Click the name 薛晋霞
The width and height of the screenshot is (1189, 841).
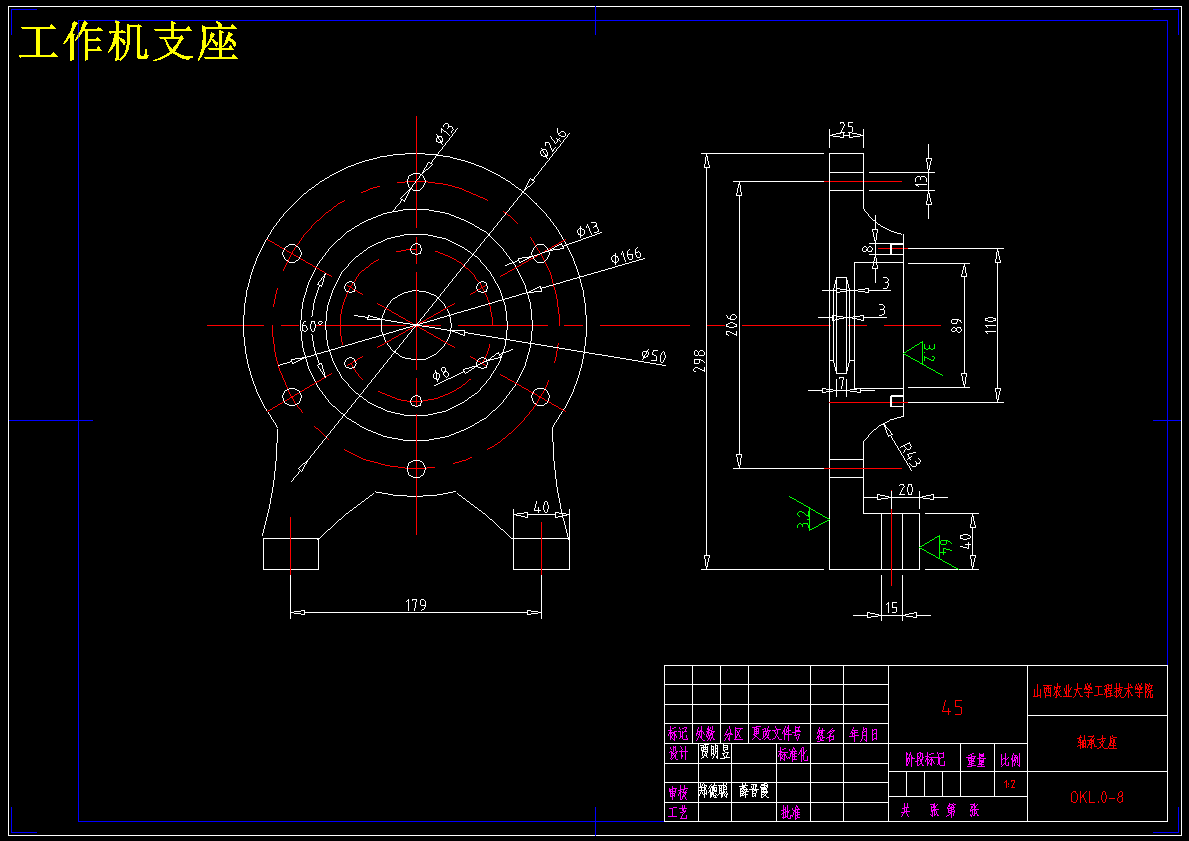(754, 791)
